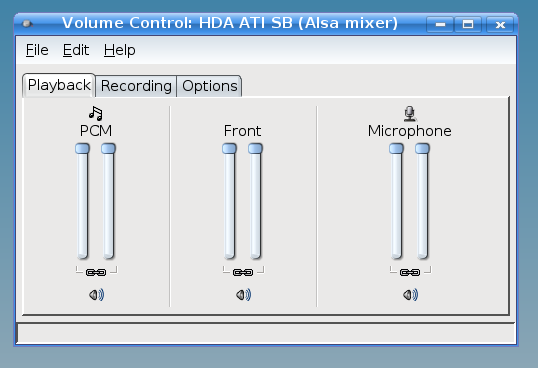Viewport: 538px width, 368px height.
Task: Toggle Microphone channel lock chain icon
Action: [410, 272]
